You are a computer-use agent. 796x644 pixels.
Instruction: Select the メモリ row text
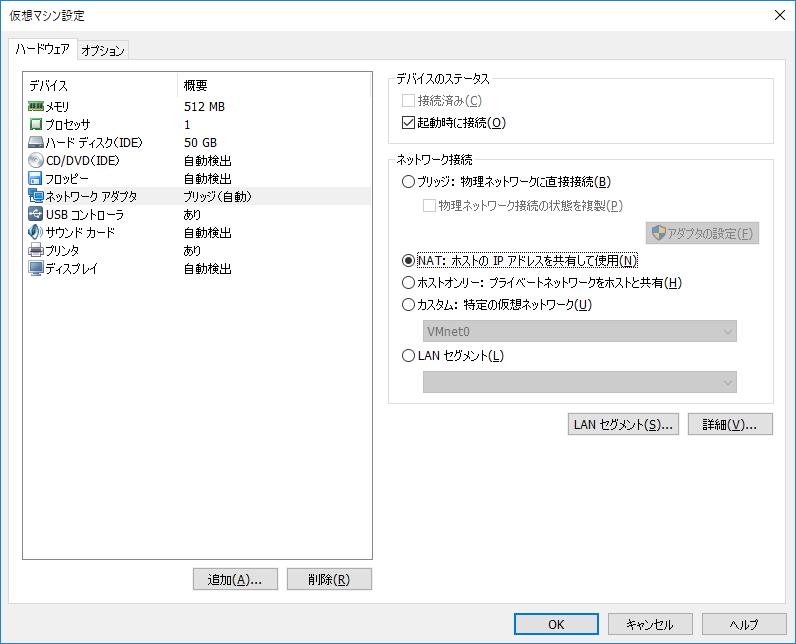click(57, 107)
